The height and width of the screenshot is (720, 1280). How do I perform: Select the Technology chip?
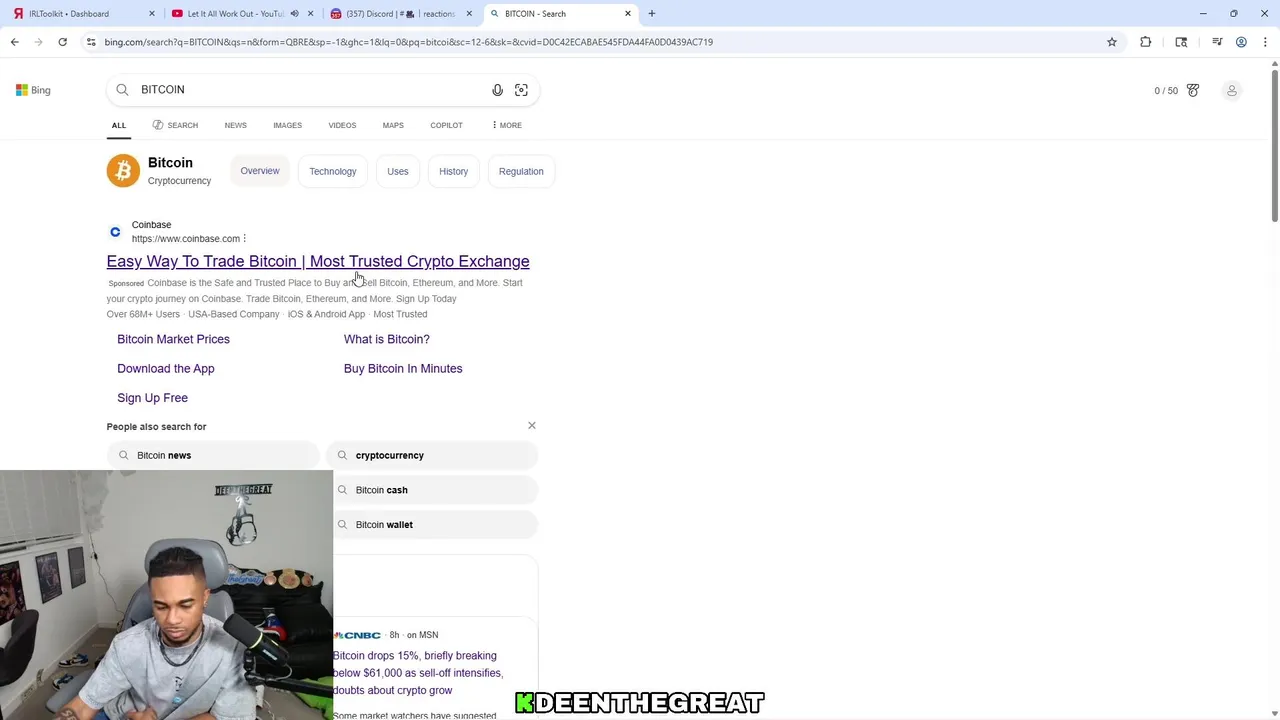333,171
